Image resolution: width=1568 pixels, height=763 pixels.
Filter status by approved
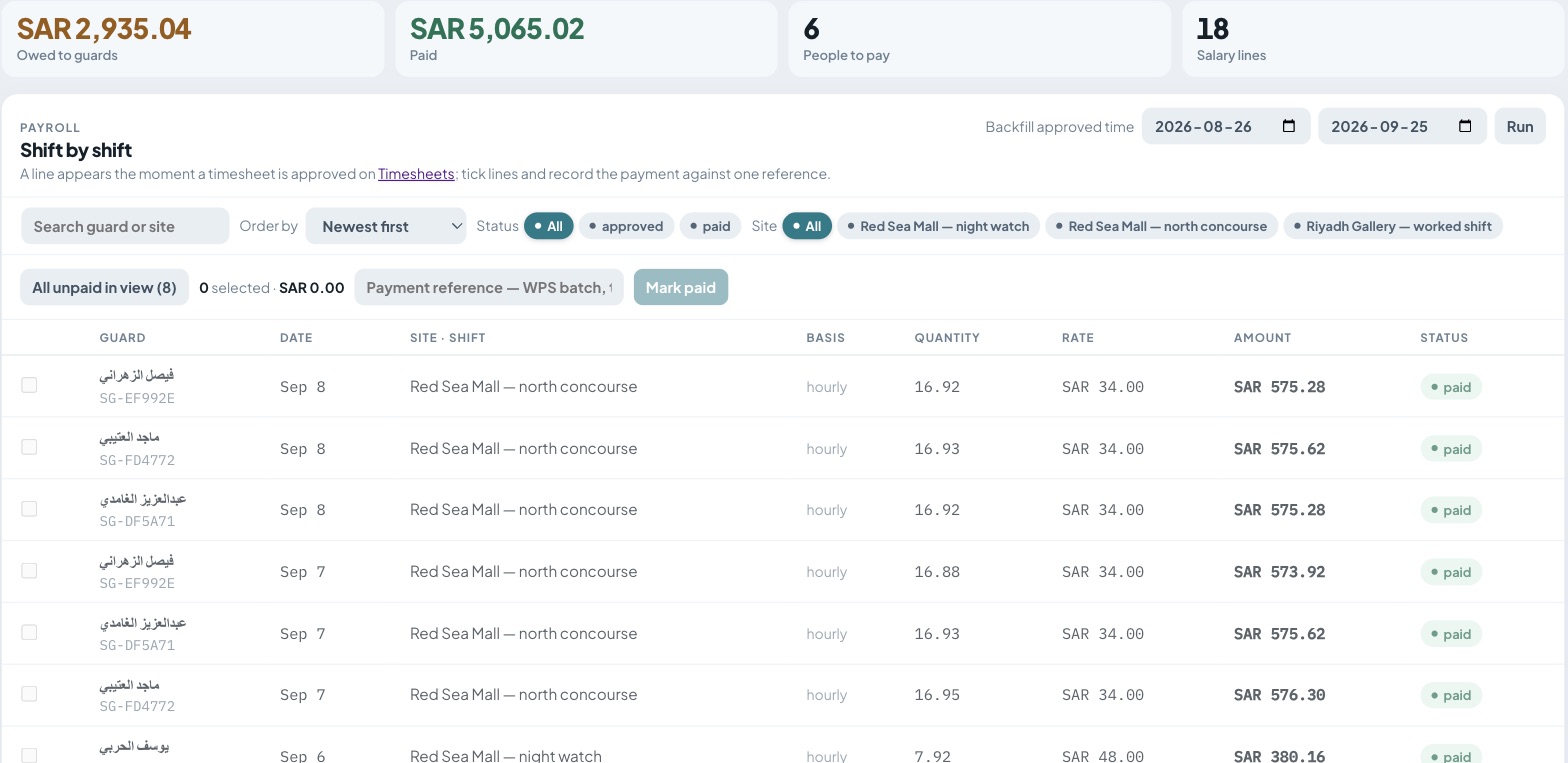click(626, 226)
